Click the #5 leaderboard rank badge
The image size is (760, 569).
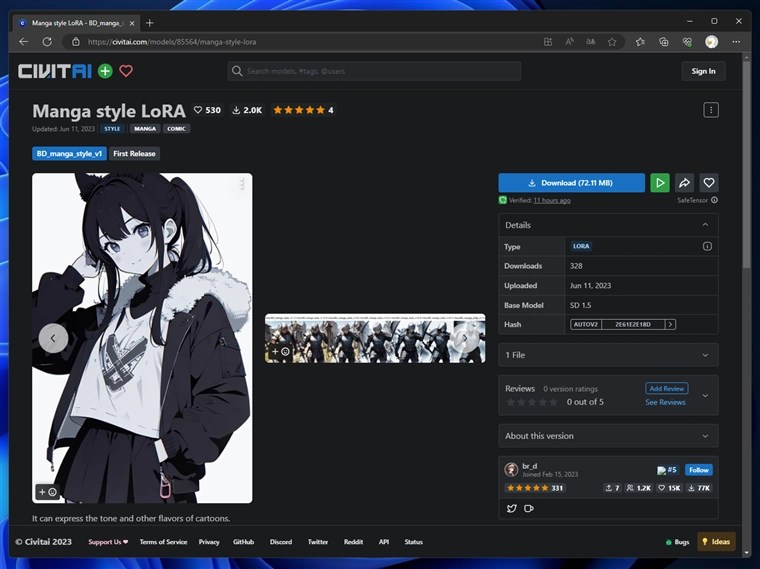click(667, 470)
